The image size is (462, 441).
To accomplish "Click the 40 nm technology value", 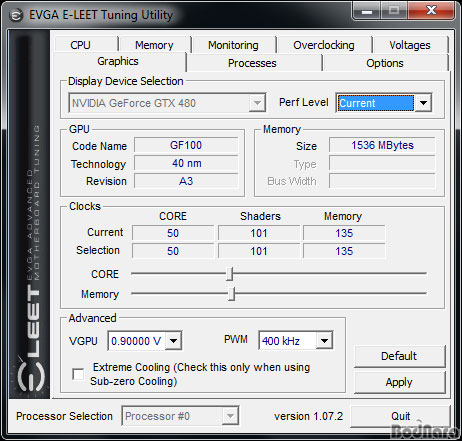I will tap(186, 163).
